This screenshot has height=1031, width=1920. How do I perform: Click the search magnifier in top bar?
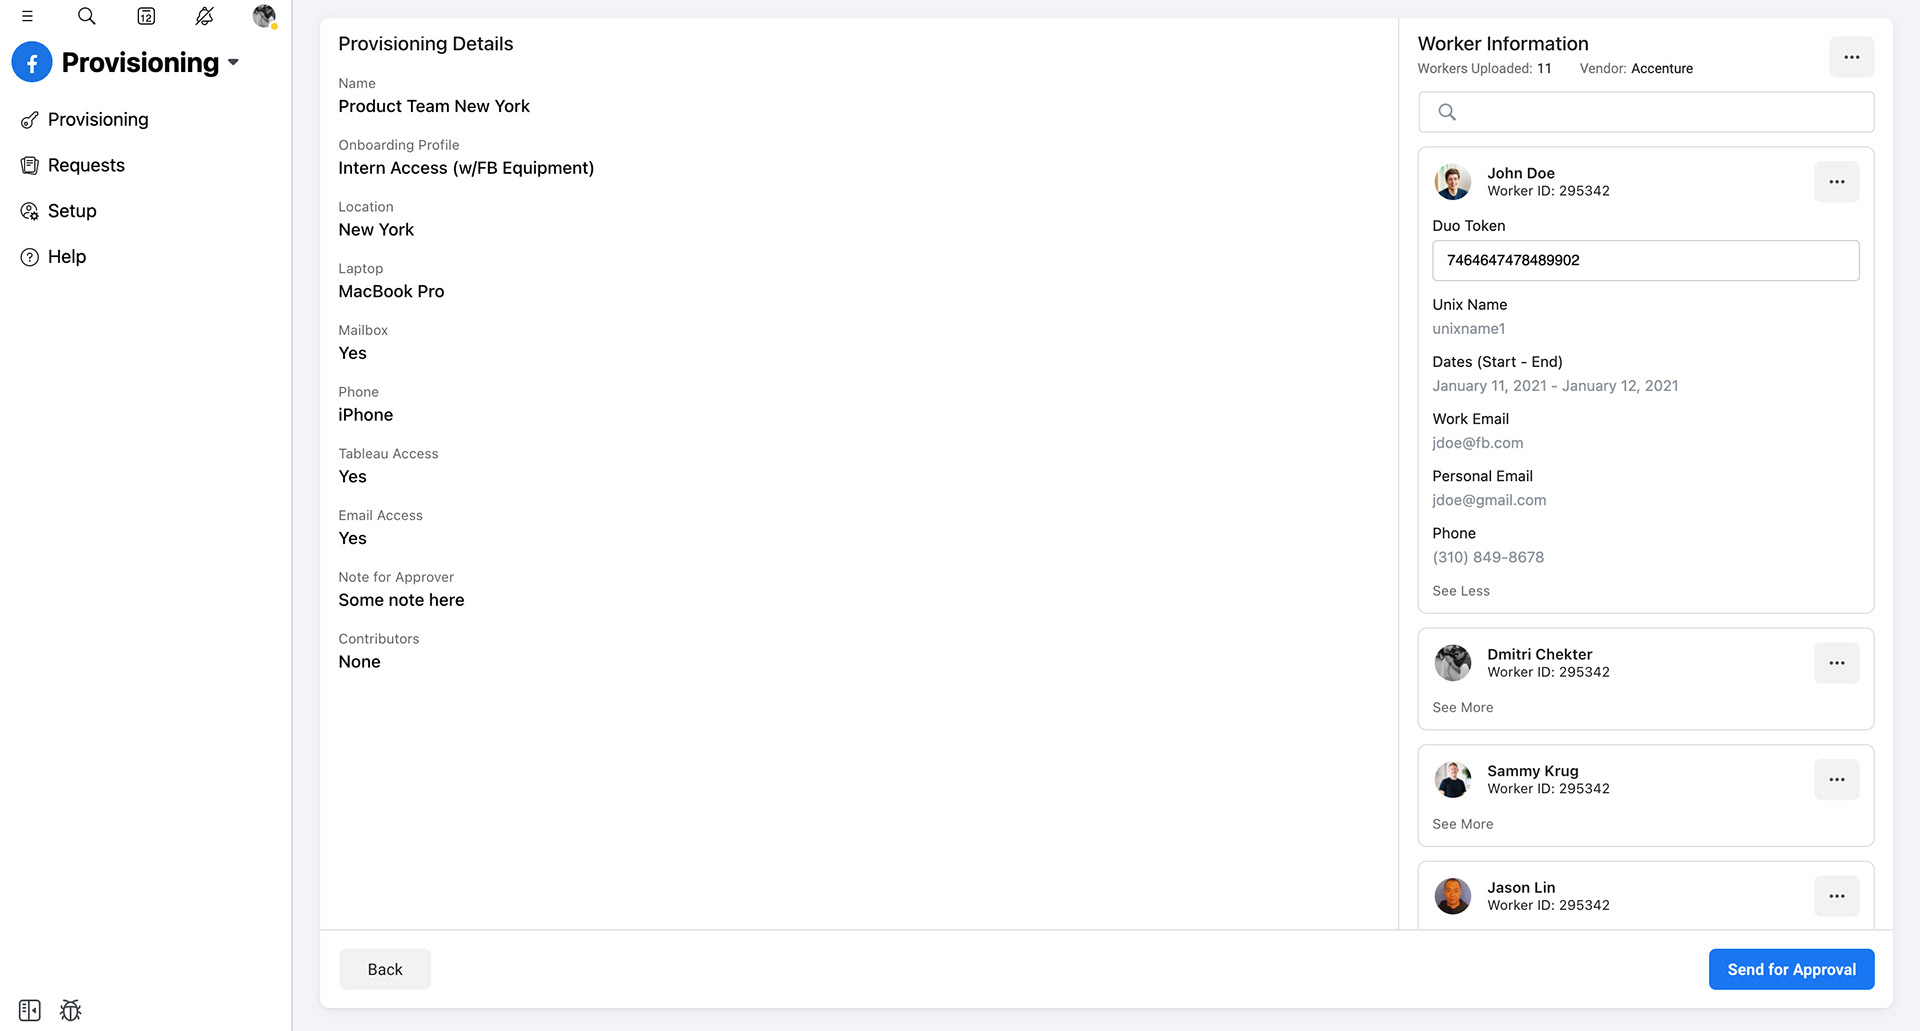pos(87,16)
